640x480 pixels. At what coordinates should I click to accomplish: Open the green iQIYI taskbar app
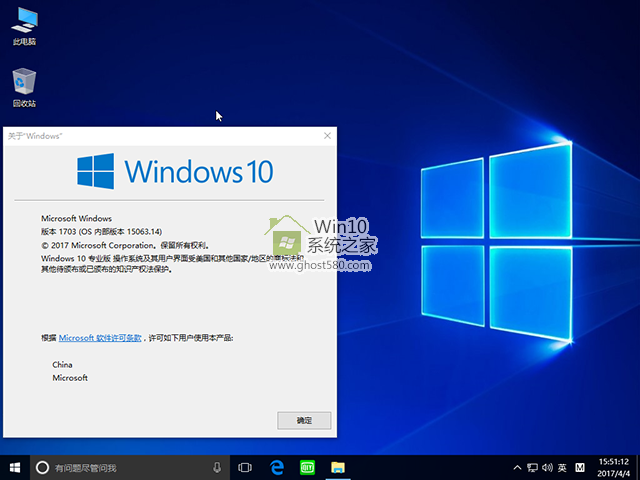(x=308, y=467)
